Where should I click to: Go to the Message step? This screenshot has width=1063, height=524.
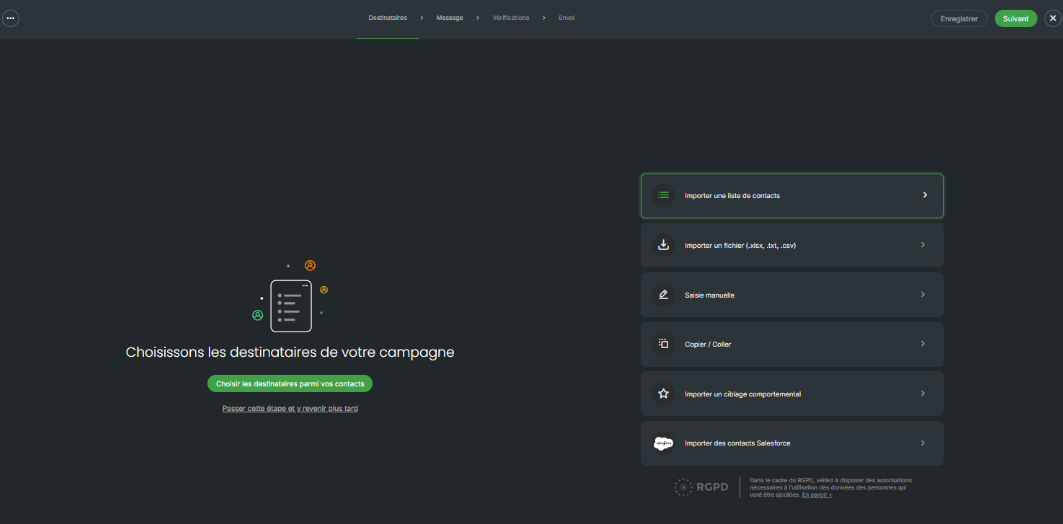[449, 18]
